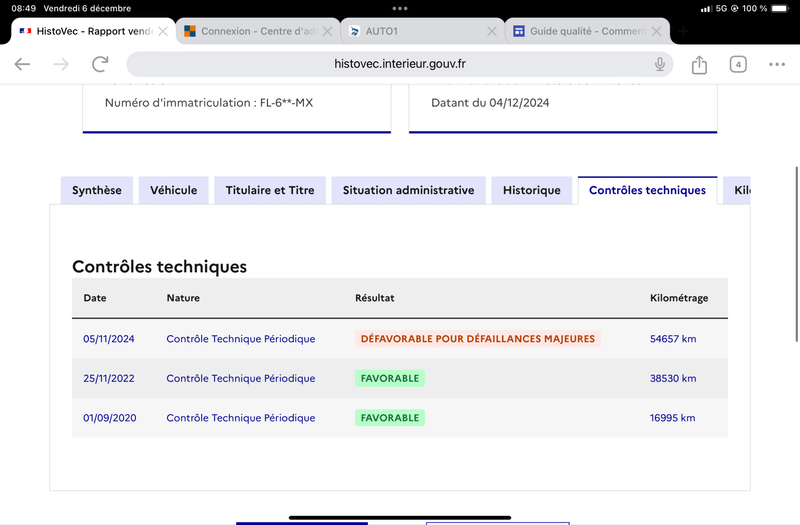This screenshot has height=525, width=800.
Task: Click Contrôle Technique Périodique in 05/11/2024 row
Action: coord(241,339)
